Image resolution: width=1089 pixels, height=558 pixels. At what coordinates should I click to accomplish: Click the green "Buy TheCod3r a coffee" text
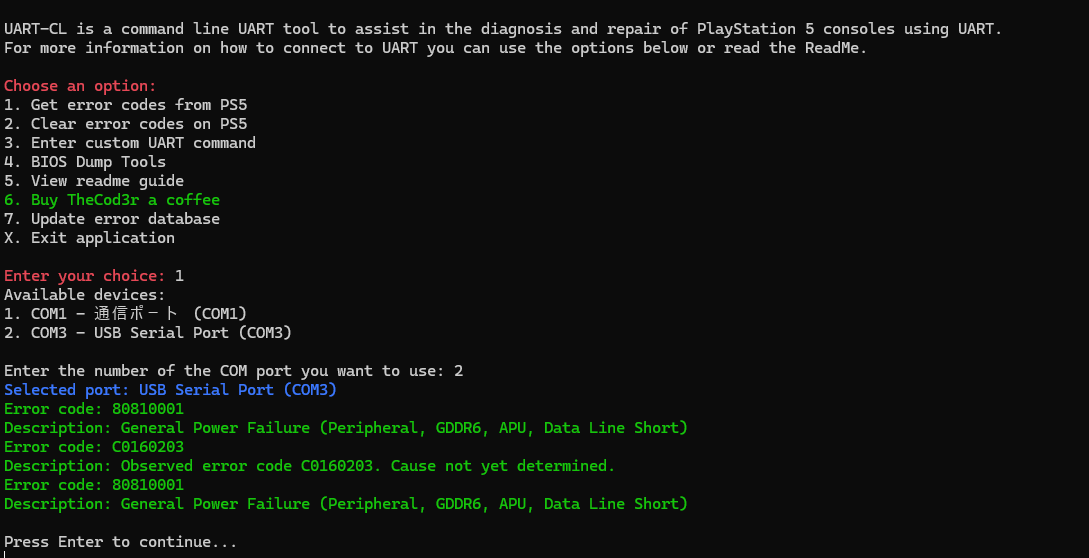coord(112,200)
